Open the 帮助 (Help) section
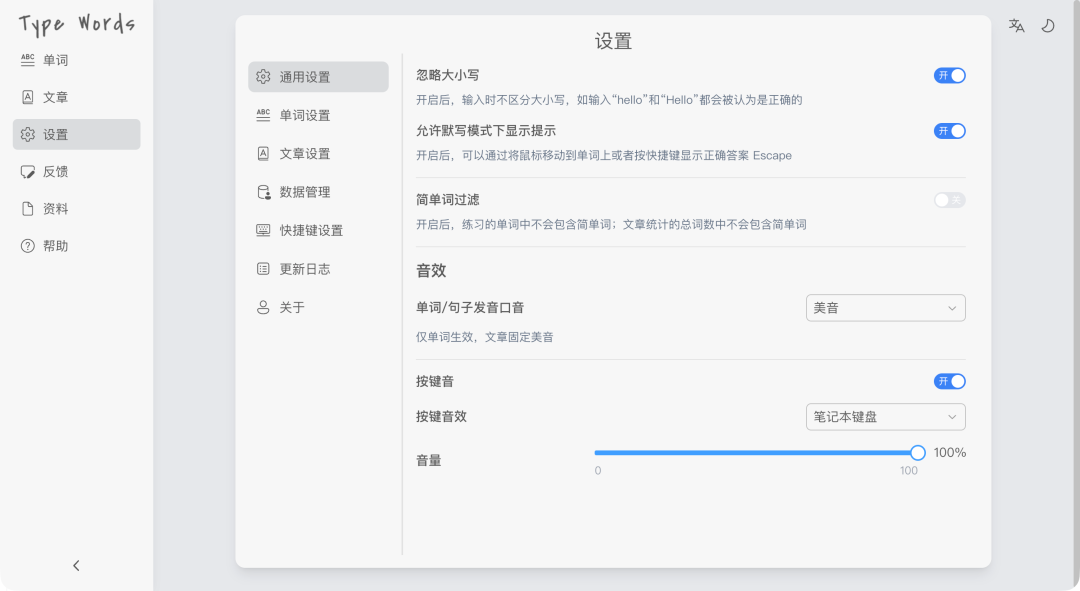 pyautogui.click(x=45, y=245)
